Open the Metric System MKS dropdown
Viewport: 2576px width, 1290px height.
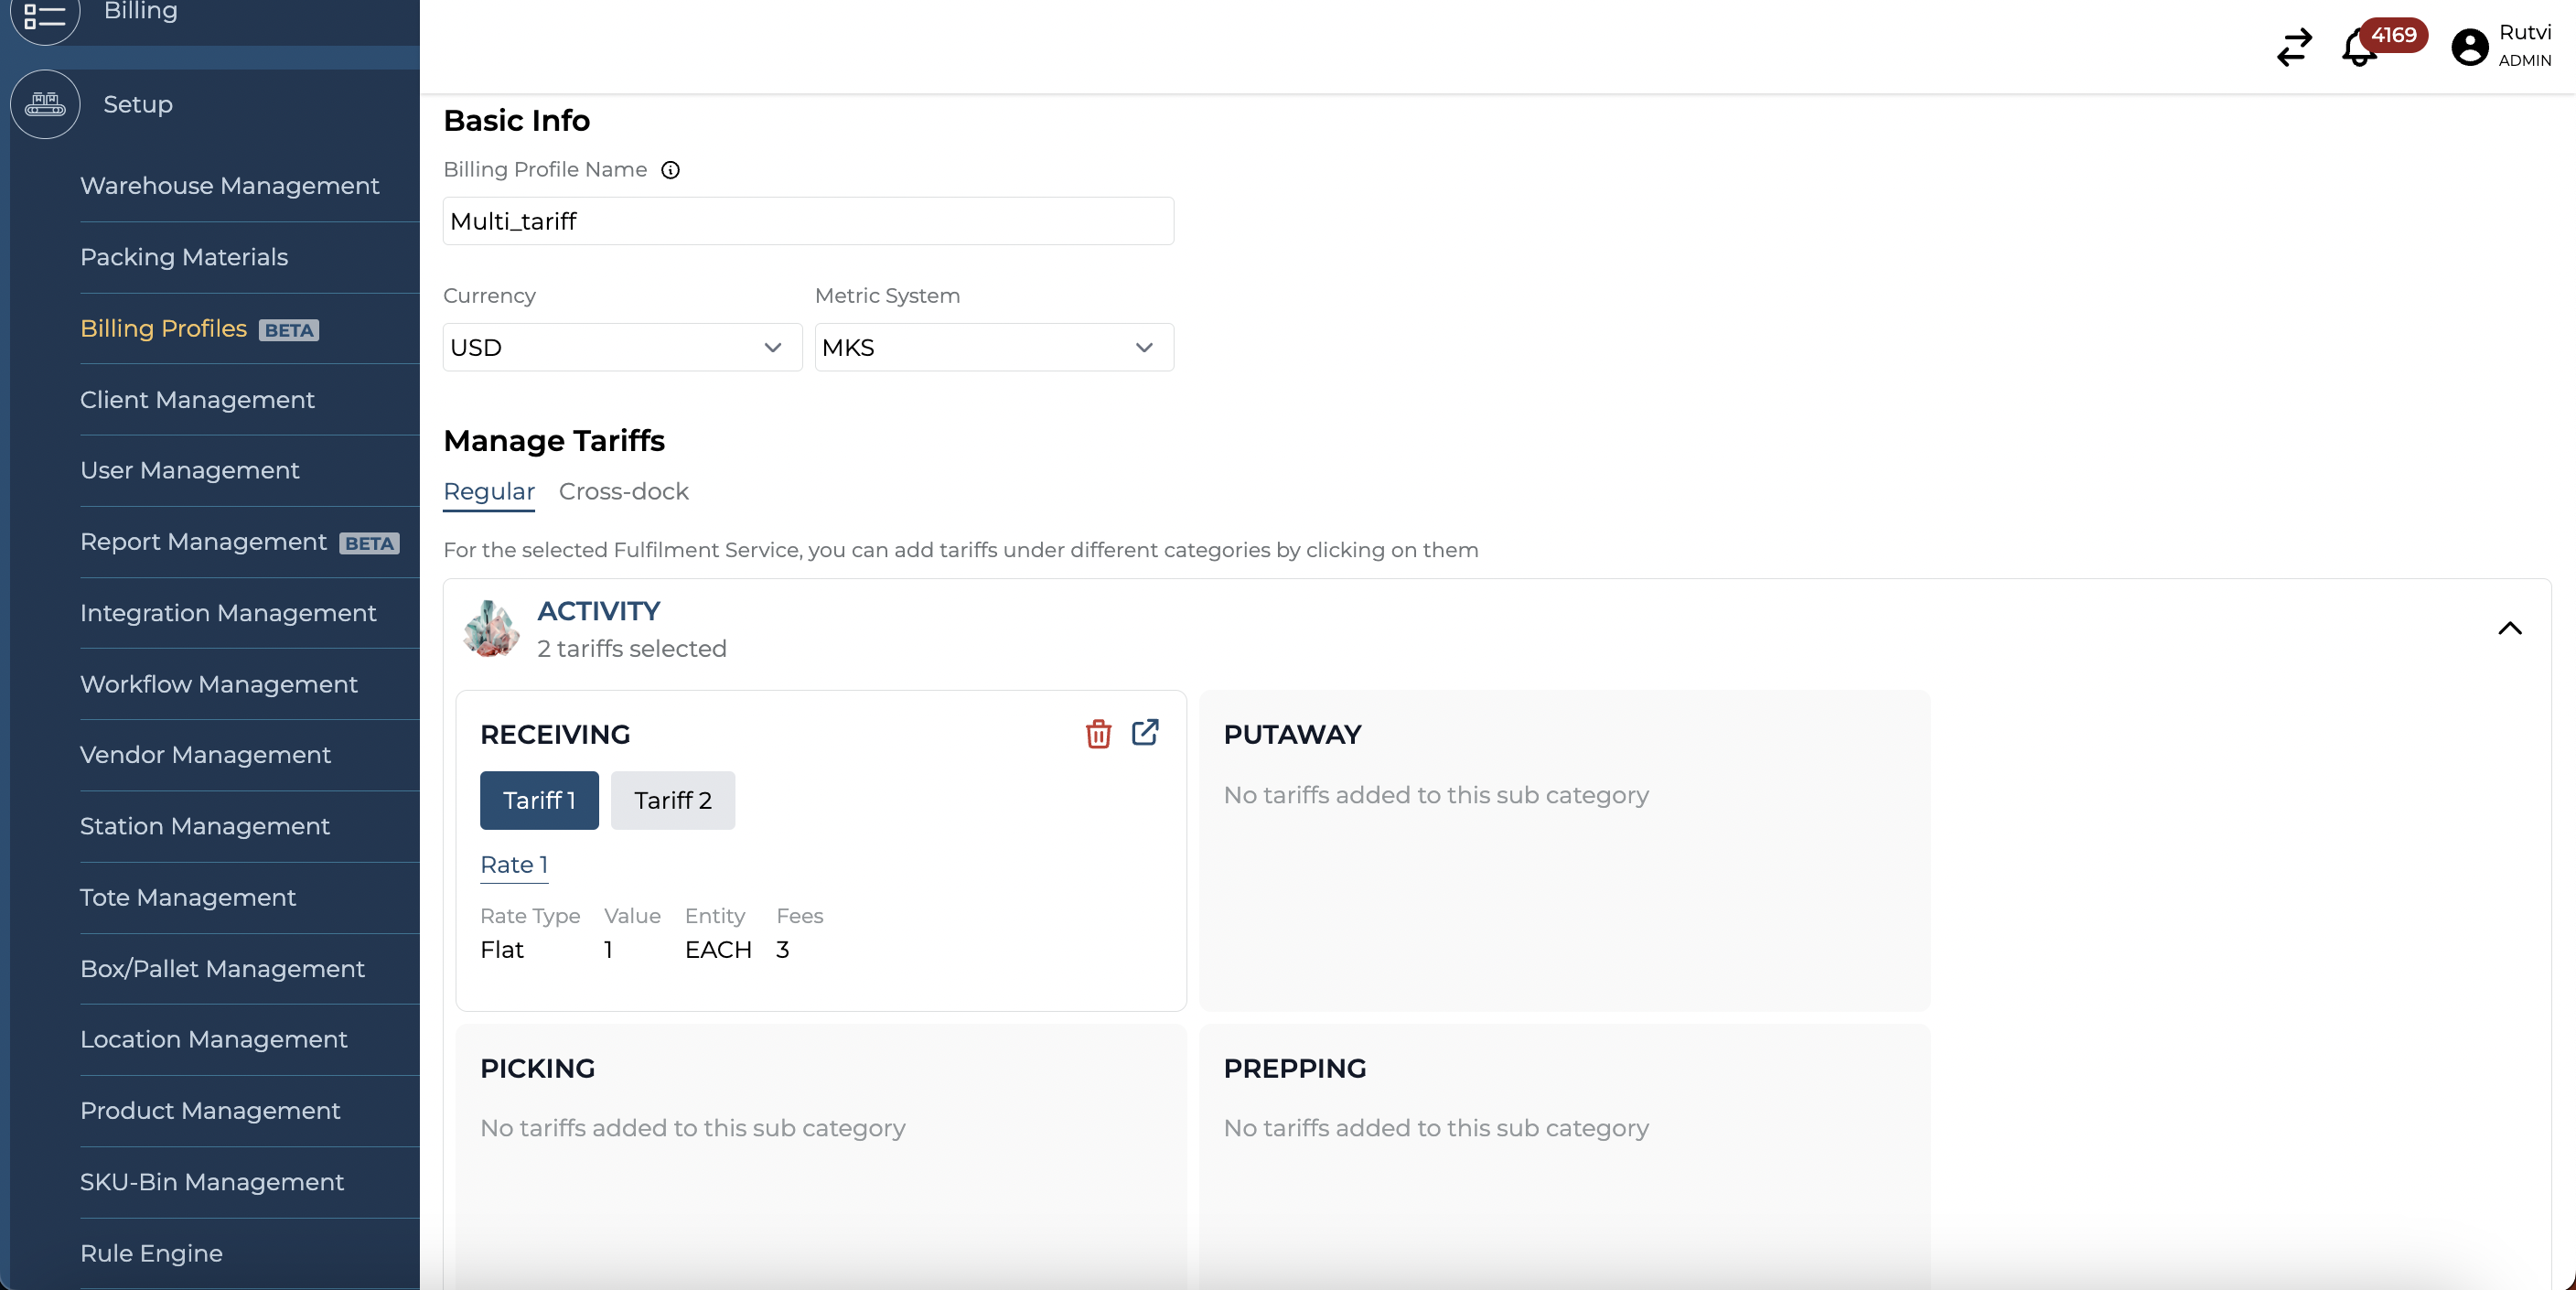[993, 347]
